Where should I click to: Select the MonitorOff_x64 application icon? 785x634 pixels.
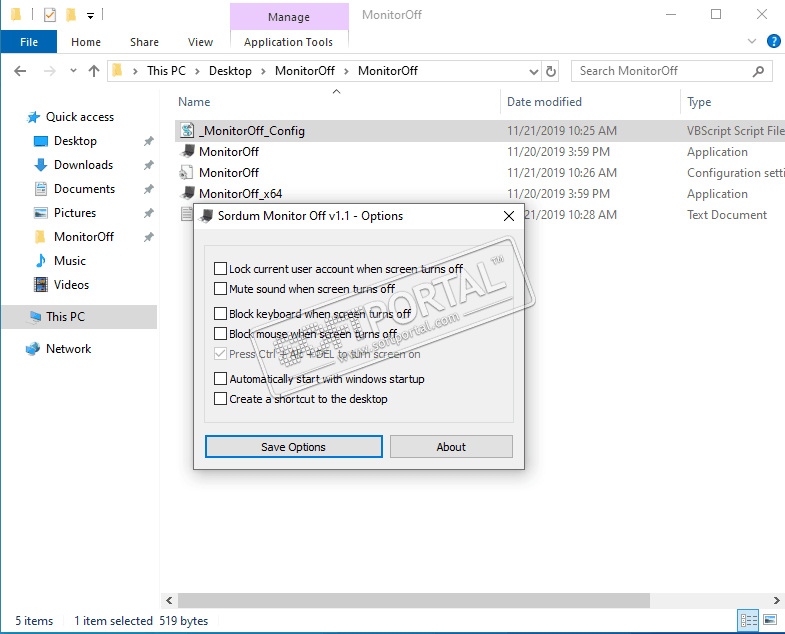click(188, 193)
